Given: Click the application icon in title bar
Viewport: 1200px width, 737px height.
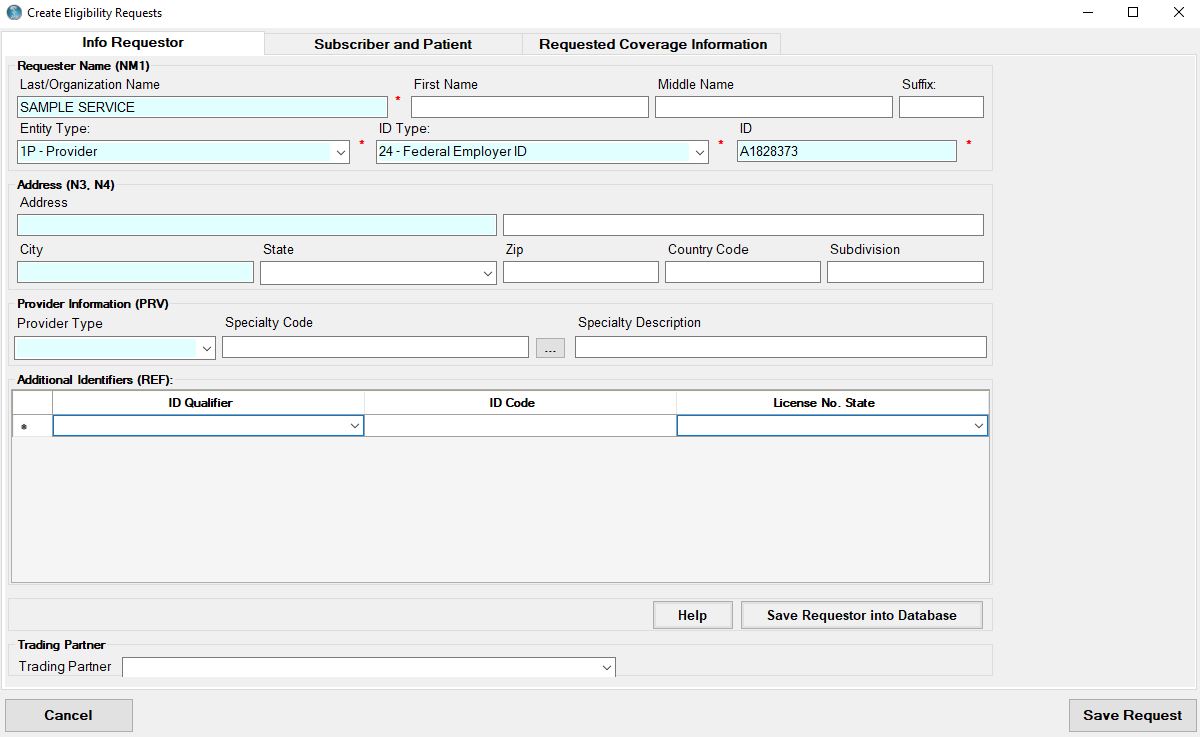Looking at the screenshot, I should coord(14,13).
